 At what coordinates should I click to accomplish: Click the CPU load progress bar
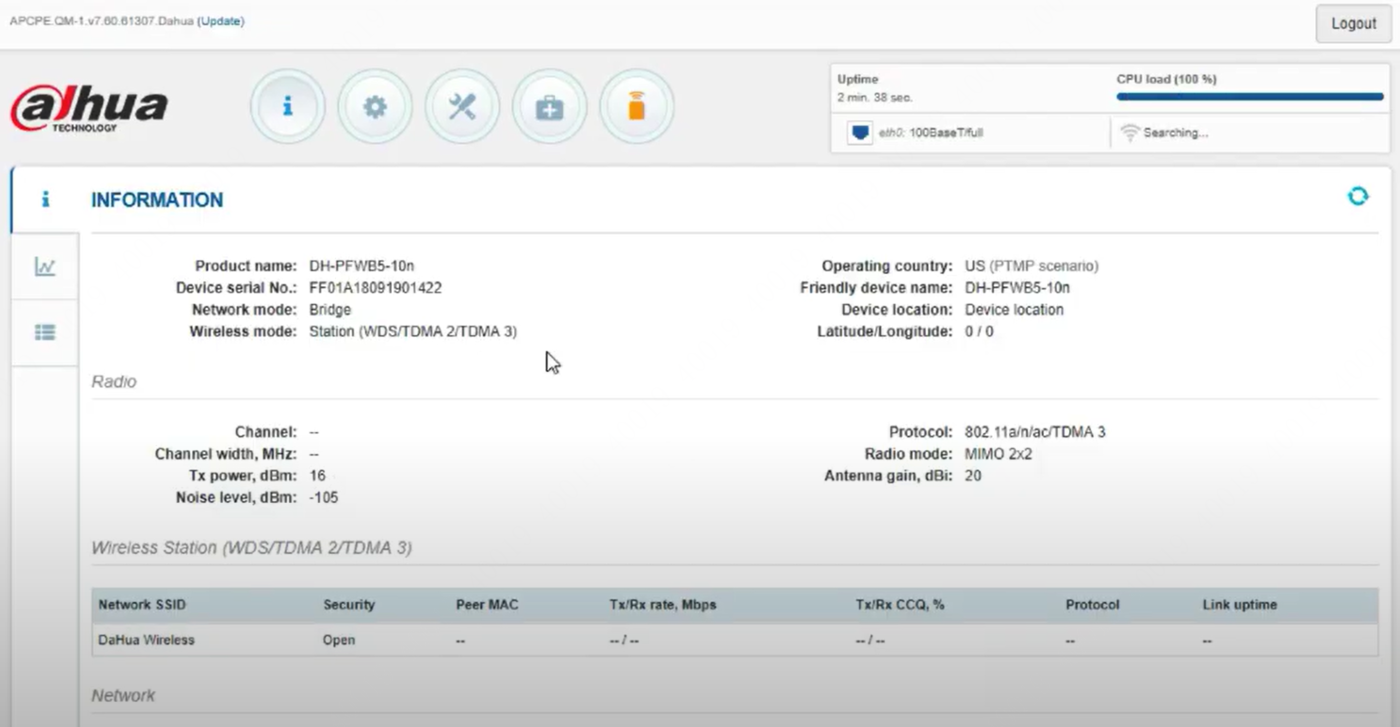[1250, 97]
